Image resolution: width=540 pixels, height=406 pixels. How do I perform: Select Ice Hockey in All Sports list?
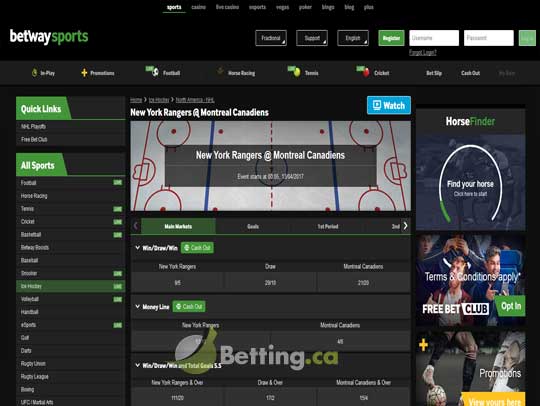click(x=71, y=286)
